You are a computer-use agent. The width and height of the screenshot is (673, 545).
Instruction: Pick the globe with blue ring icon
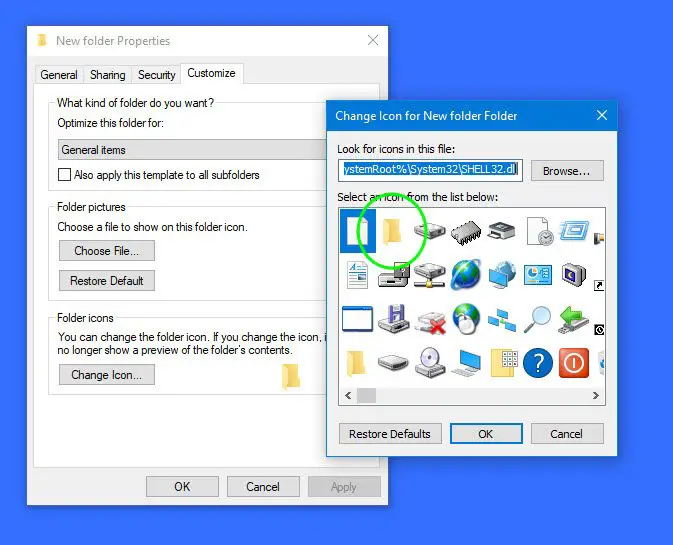click(x=466, y=275)
